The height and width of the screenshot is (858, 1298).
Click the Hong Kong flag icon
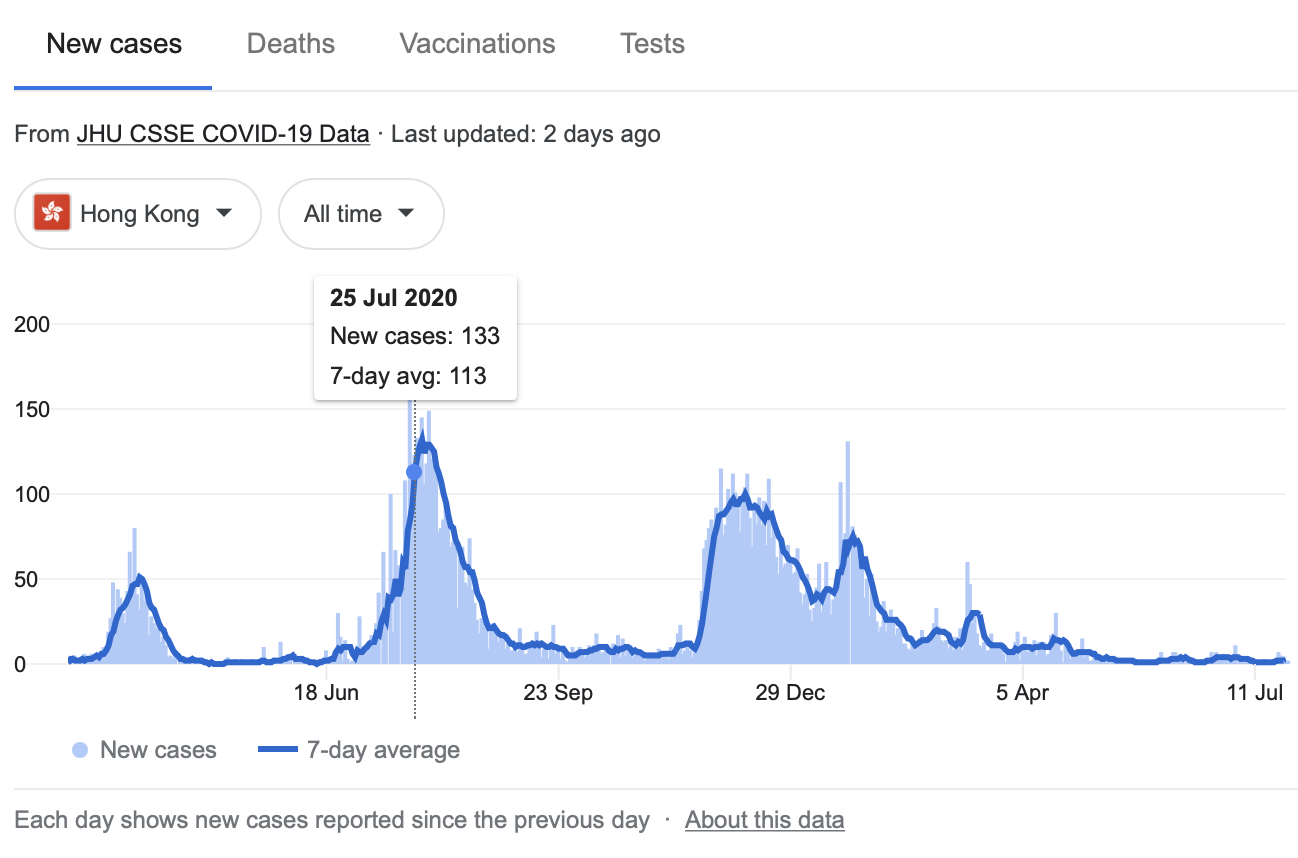52,213
